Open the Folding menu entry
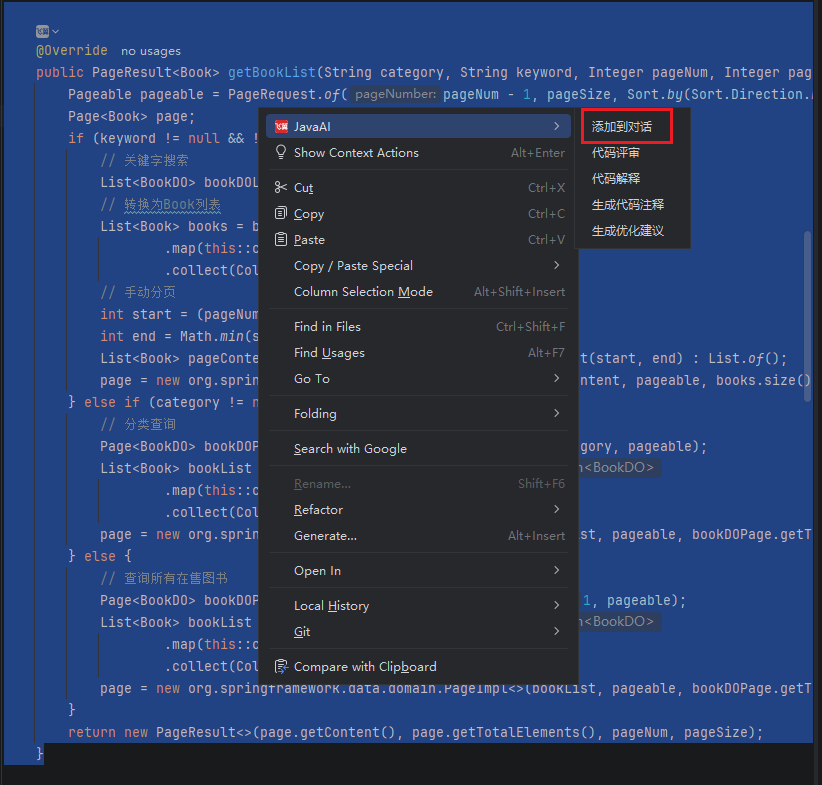Viewport: 822px width, 785px height. [x=418, y=414]
